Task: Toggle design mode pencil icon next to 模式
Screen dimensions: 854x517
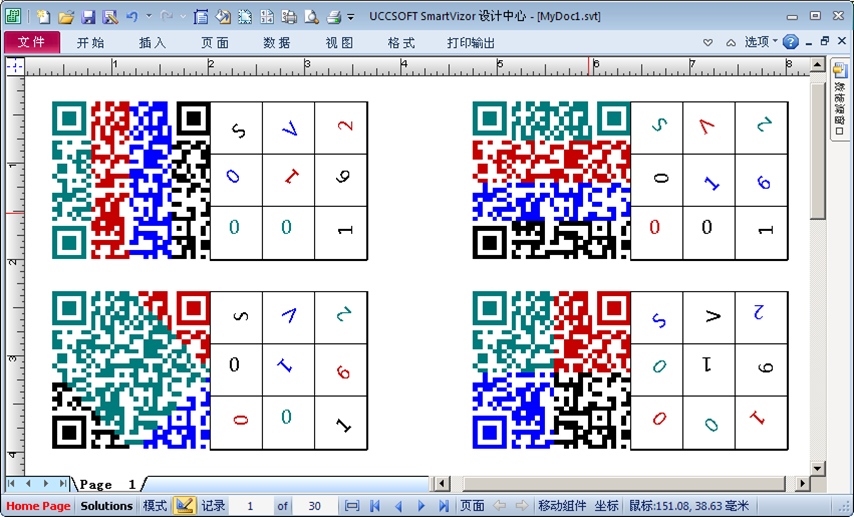Action: [185, 506]
